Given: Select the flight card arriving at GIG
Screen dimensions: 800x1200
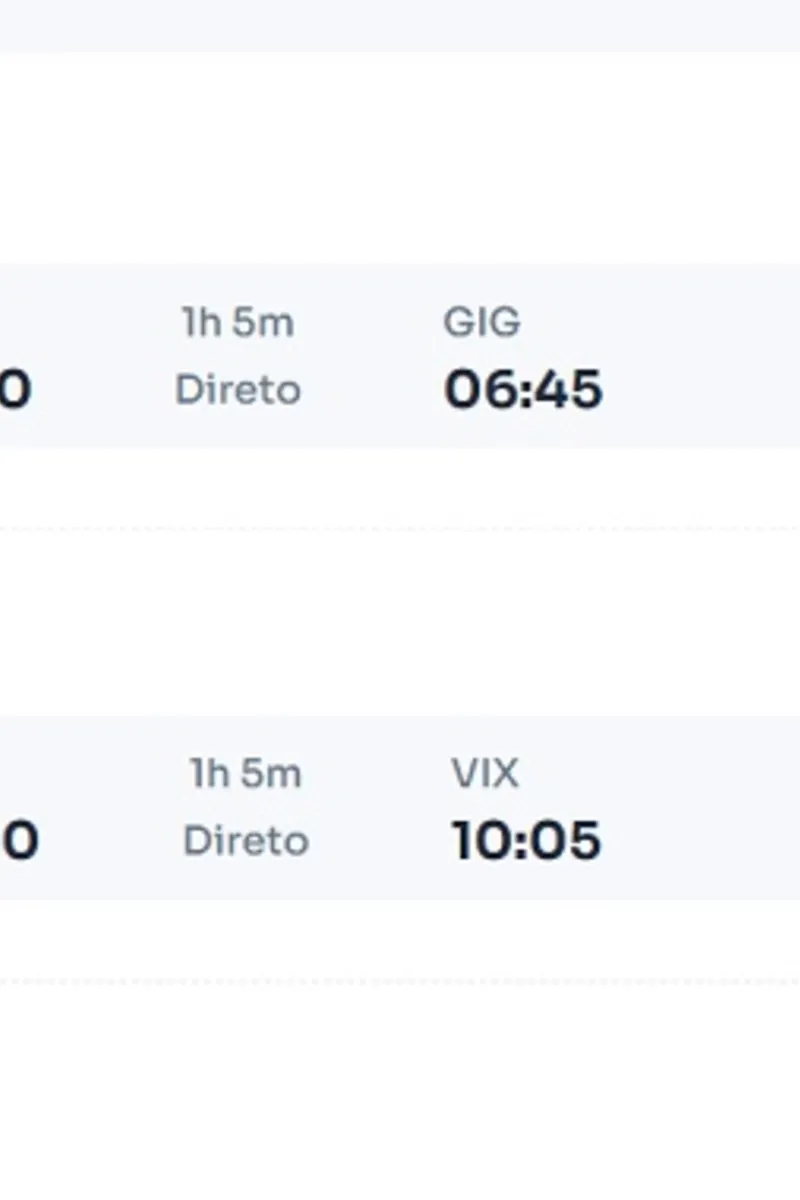Looking at the screenshot, I should click(x=400, y=356).
